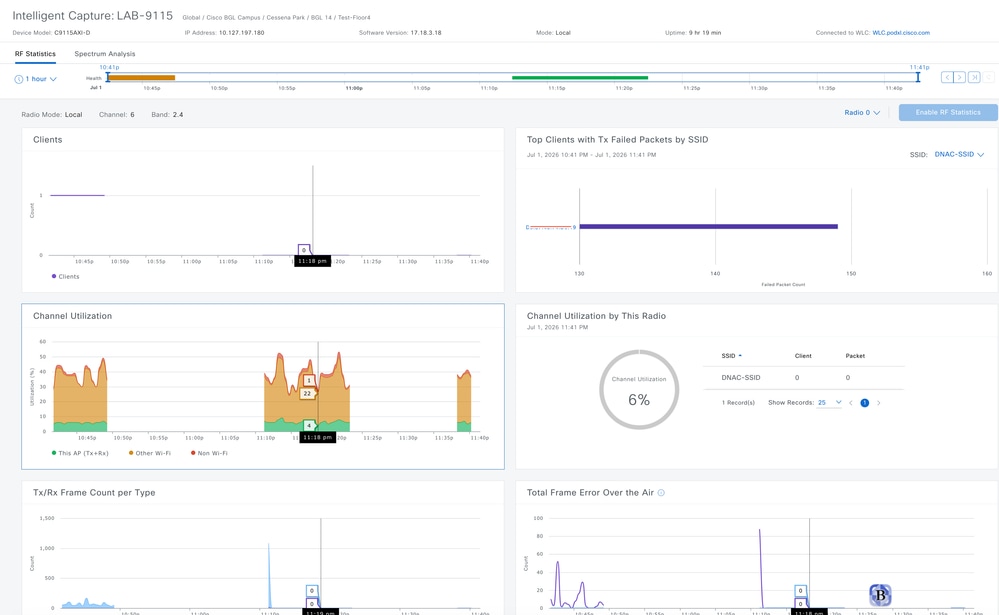The width and height of the screenshot is (999, 615).
Task: Step timeline forward with right arrow
Action: click(959, 77)
